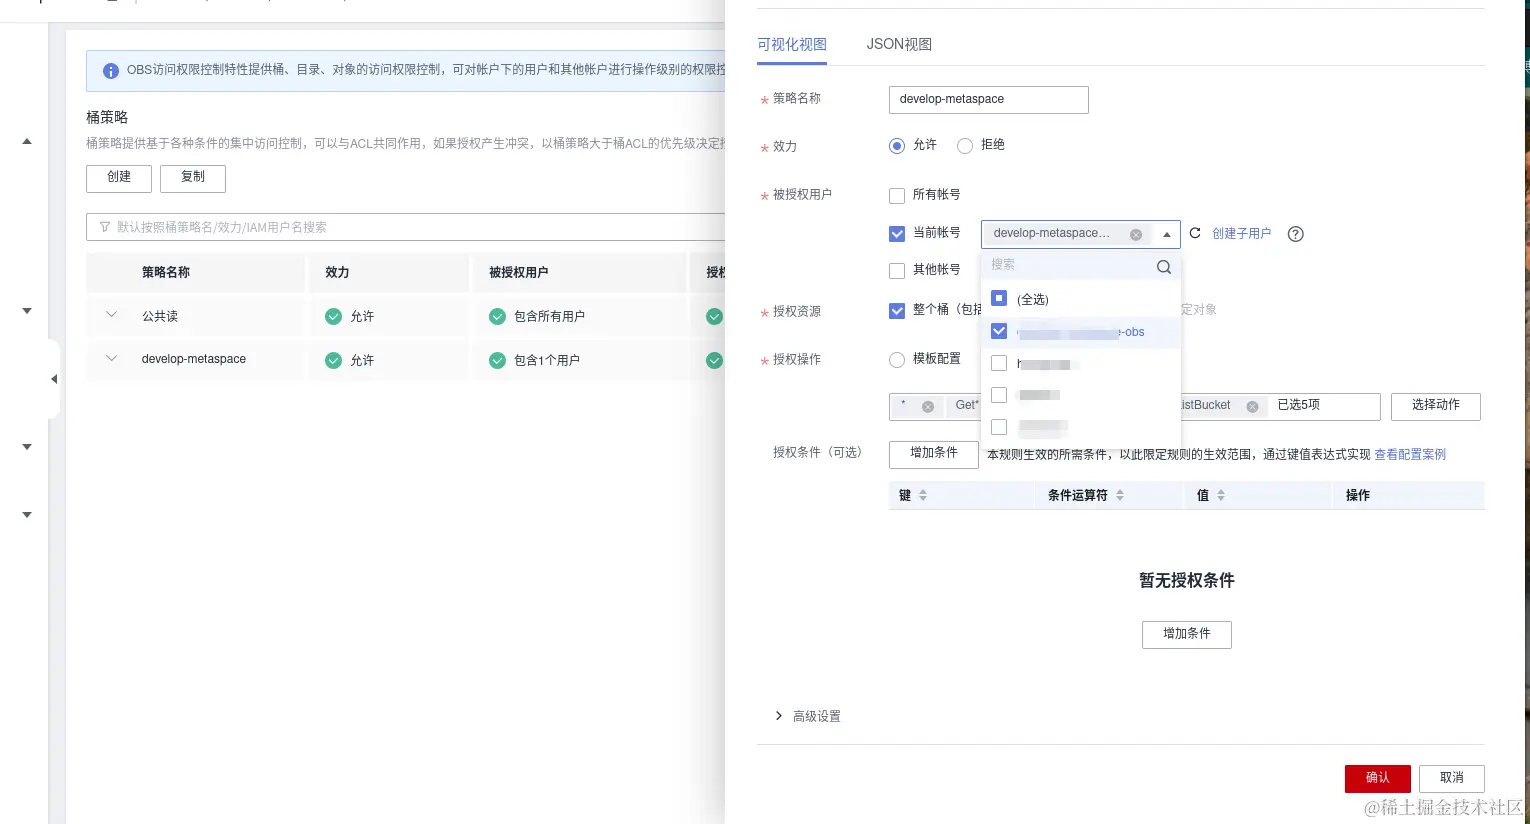Click the 已选5项 text
The height and width of the screenshot is (824, 1530).
click(1299, 406)
